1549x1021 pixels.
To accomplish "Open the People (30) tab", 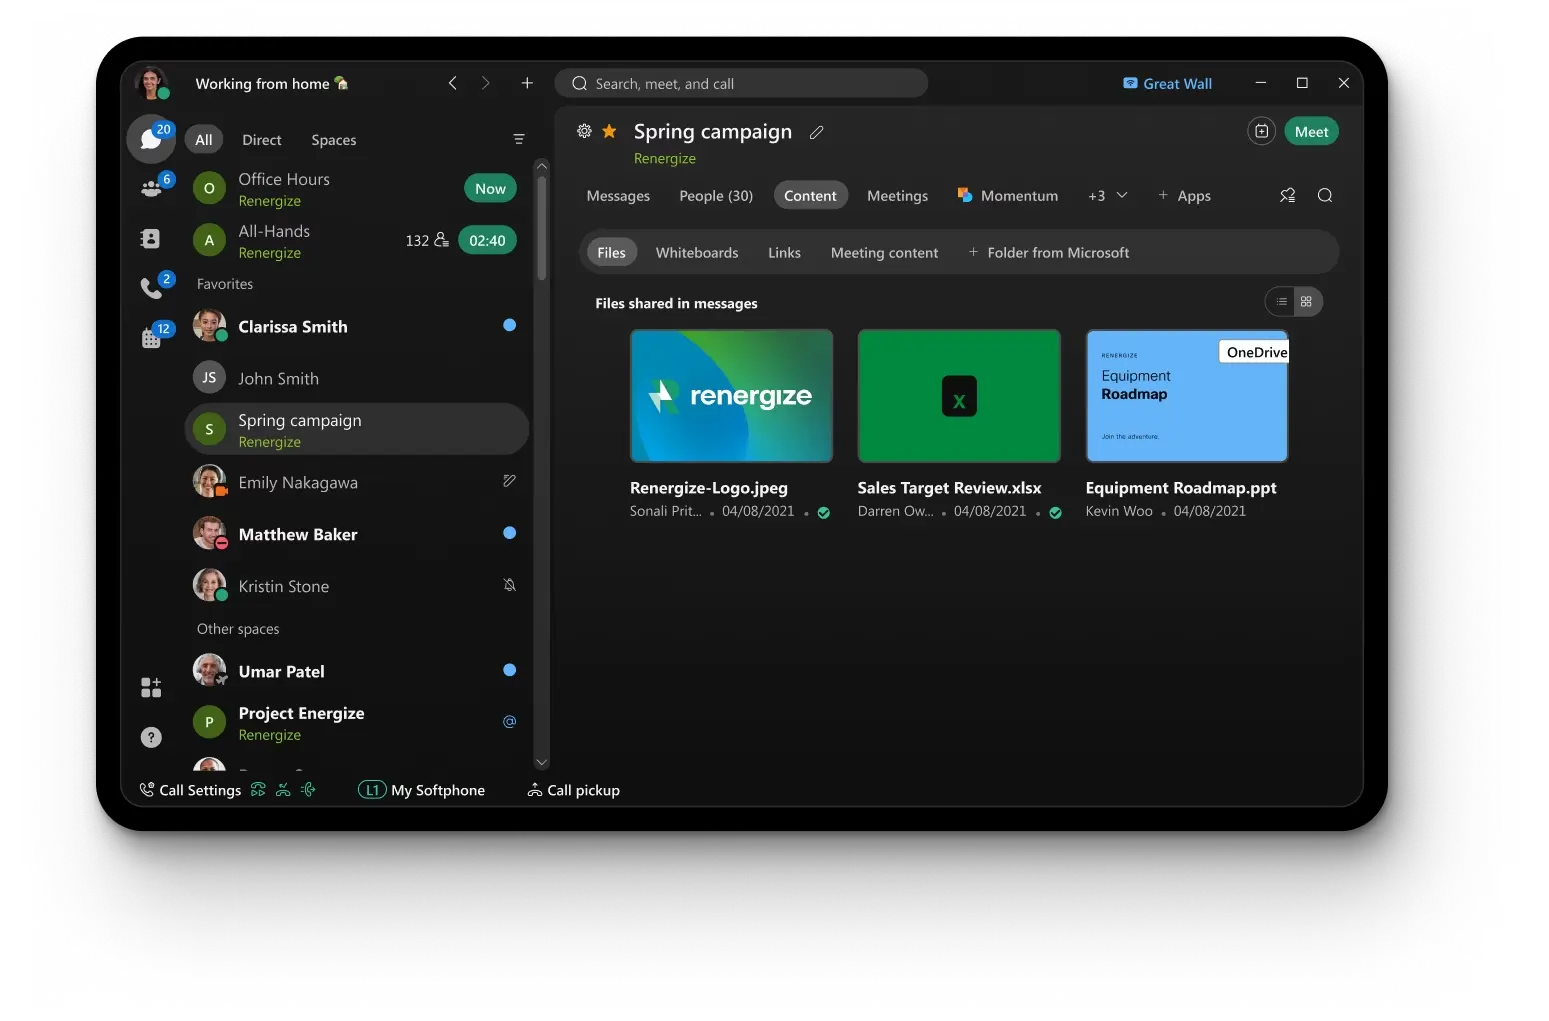I will tap(716, 196).
